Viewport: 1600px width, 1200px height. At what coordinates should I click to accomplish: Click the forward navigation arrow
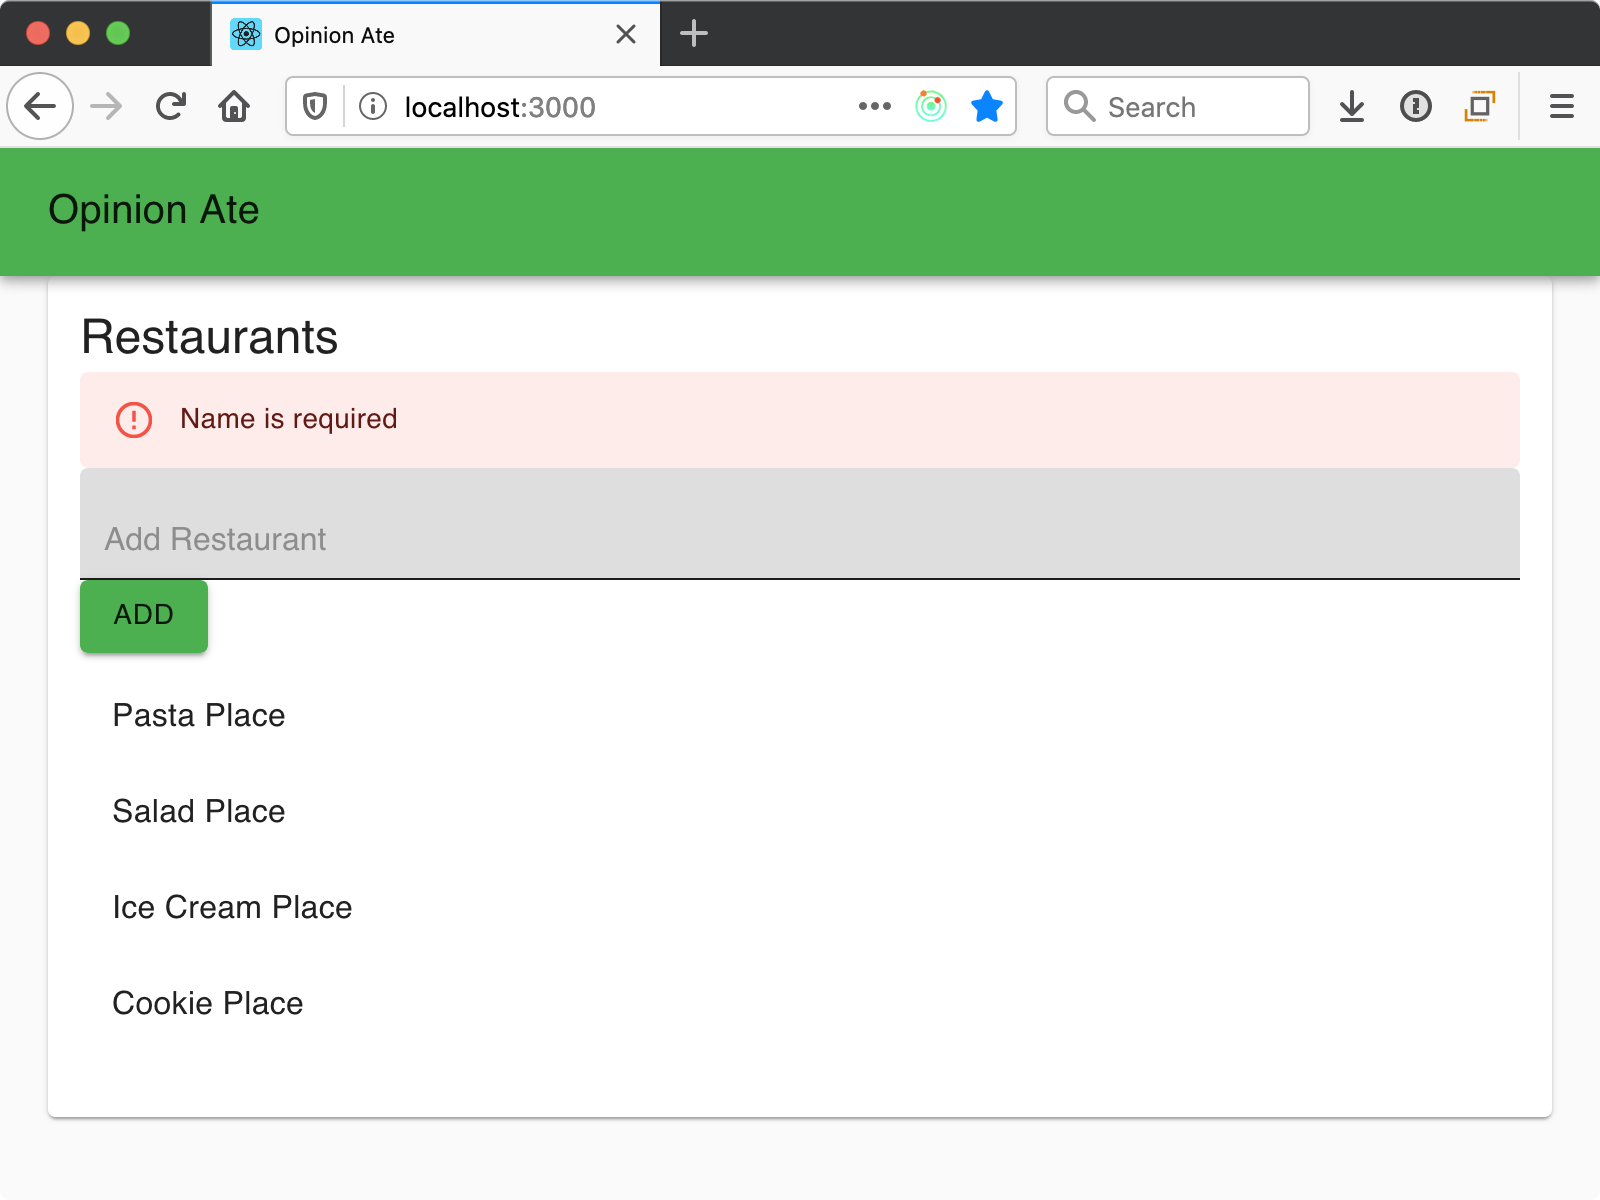pyautogui.click(x=106, y=106)
